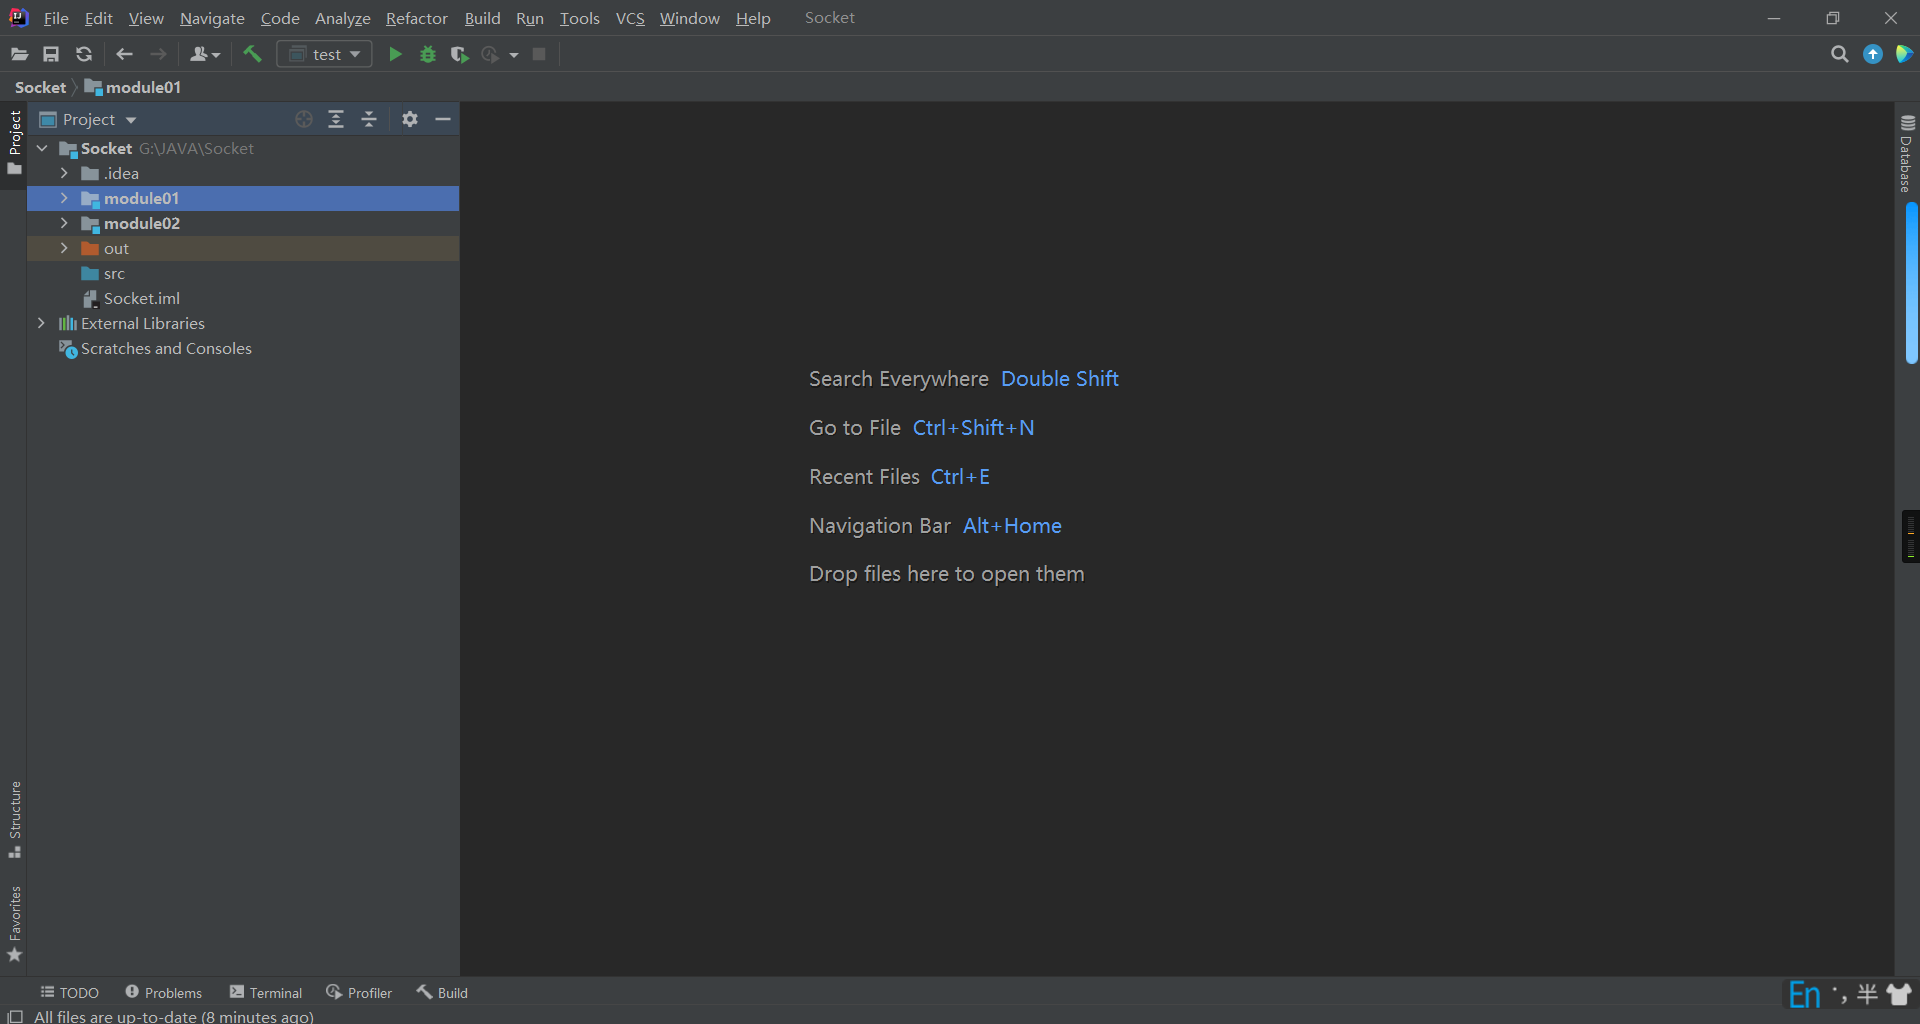Viewport: 1920px width, 1024px height.
Task: Click the Open folder toolbar icon
Action: pyautogui.click(x=19, y=54)
